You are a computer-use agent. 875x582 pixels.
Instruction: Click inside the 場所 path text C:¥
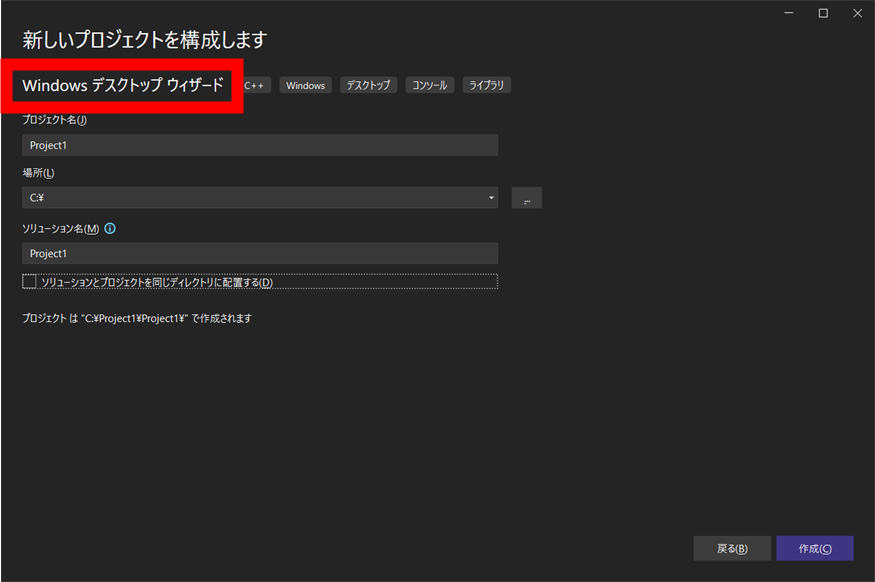(x=37, y=198)
